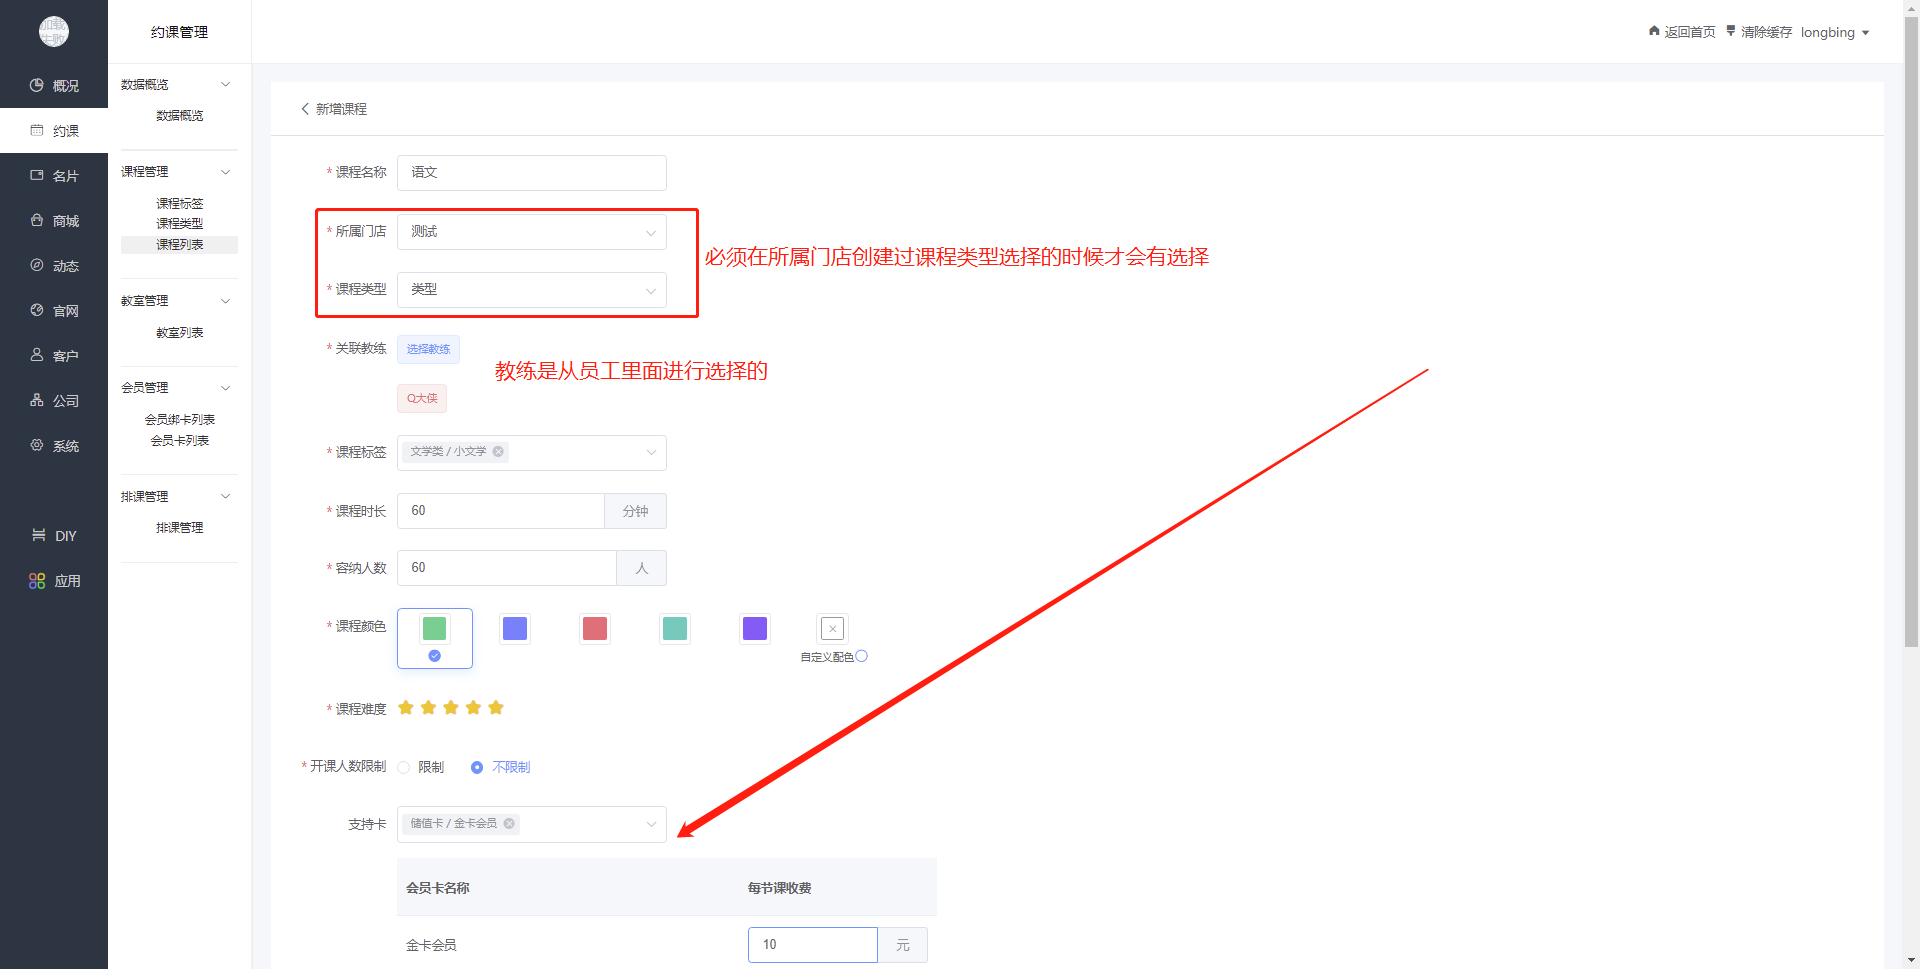Open the 会员绑卡列表 submenu item
This screenshot has height=969, width=1920.
point(180,420)
